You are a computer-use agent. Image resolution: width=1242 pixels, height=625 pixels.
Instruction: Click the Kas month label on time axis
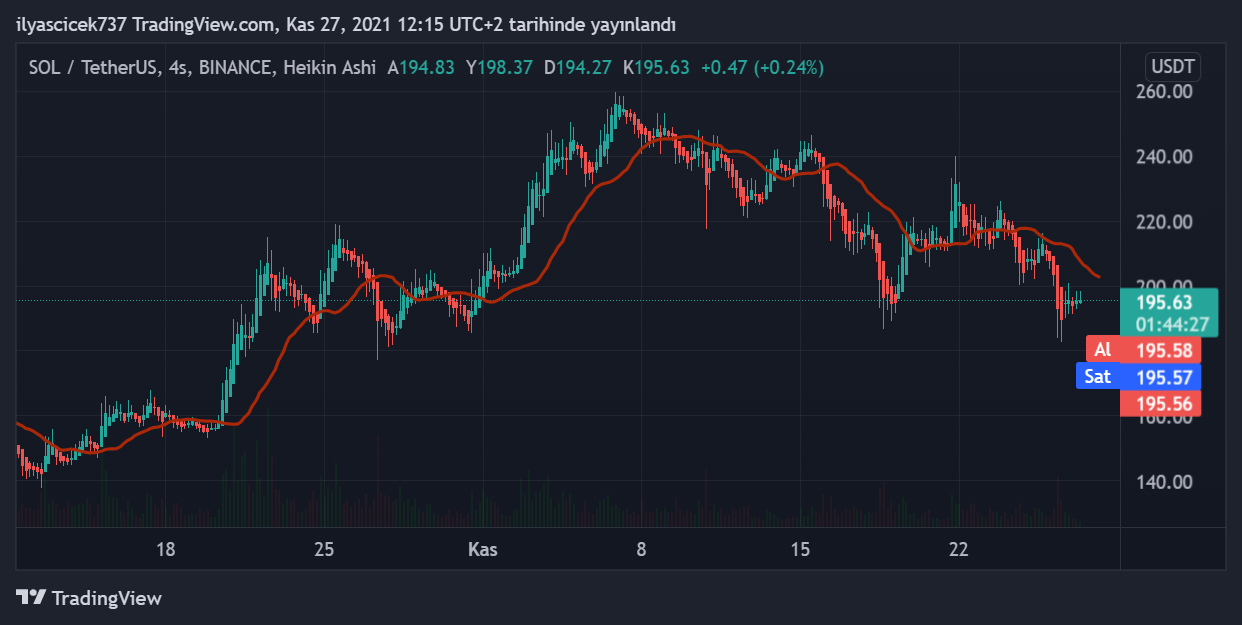click(x=483, y=549)
